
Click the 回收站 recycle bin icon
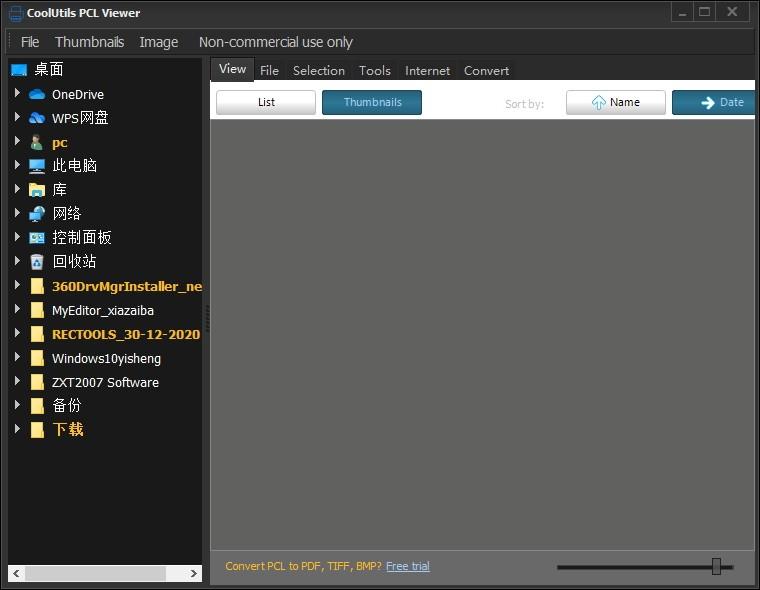pyautogui.click(x=37, y=262)
